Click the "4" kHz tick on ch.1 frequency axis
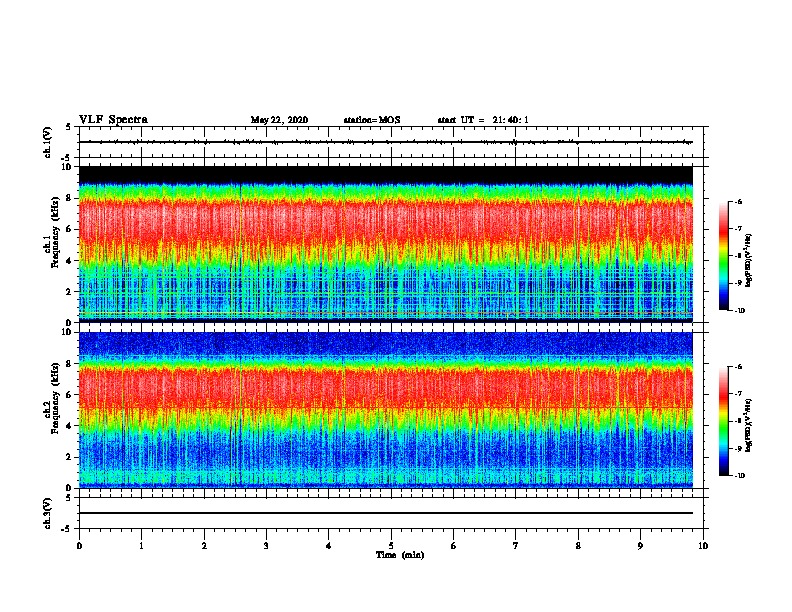 tap(69, 261)
